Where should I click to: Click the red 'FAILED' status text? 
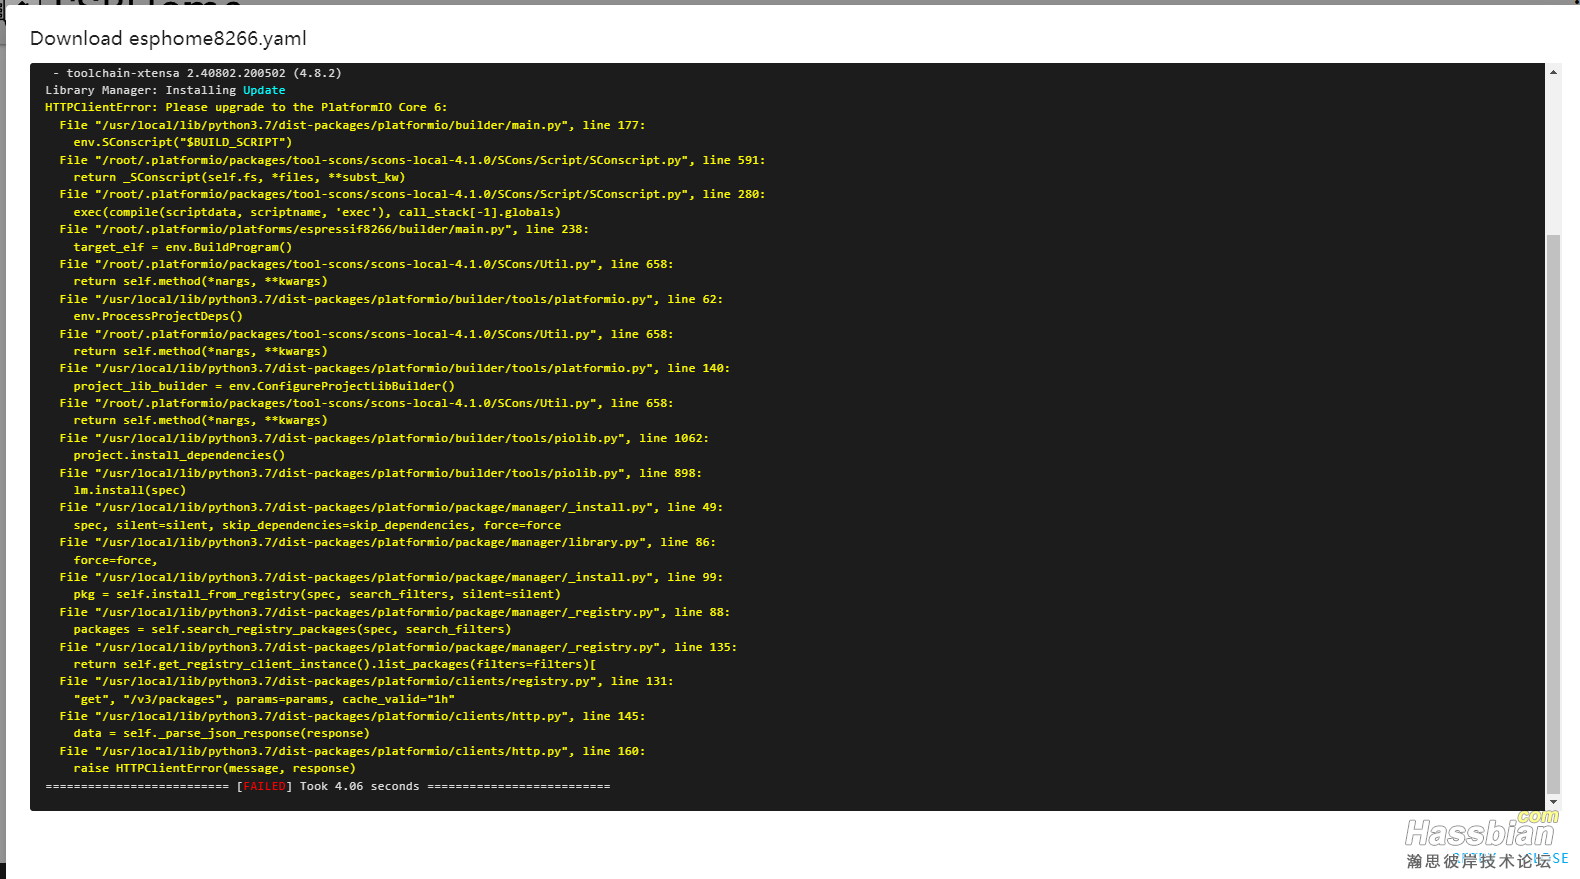265,786
